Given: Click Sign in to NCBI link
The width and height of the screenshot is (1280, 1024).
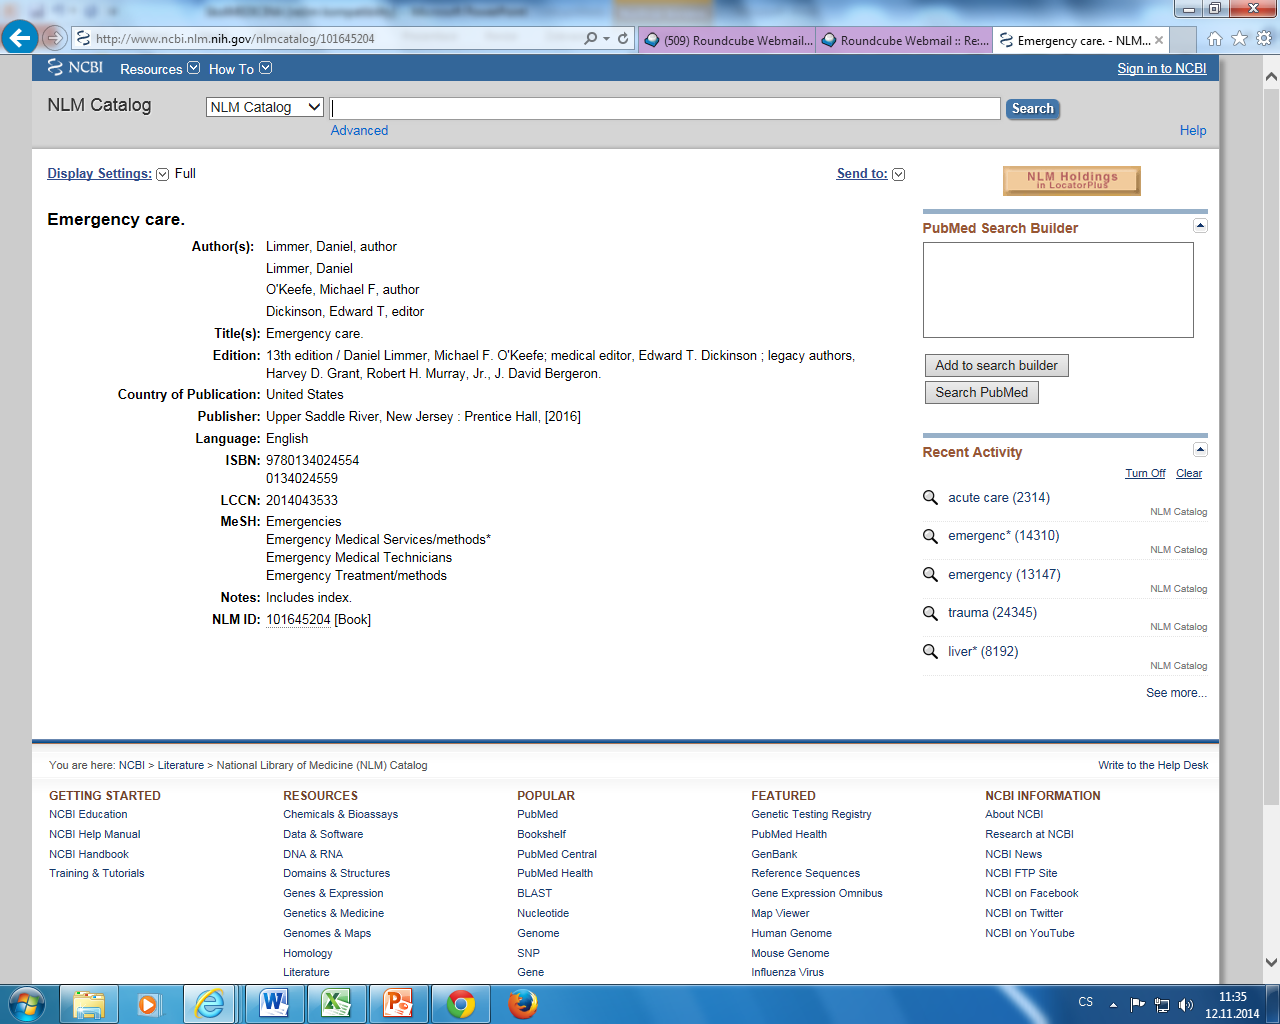Looking at the screenshot, I should (1162, 69).
